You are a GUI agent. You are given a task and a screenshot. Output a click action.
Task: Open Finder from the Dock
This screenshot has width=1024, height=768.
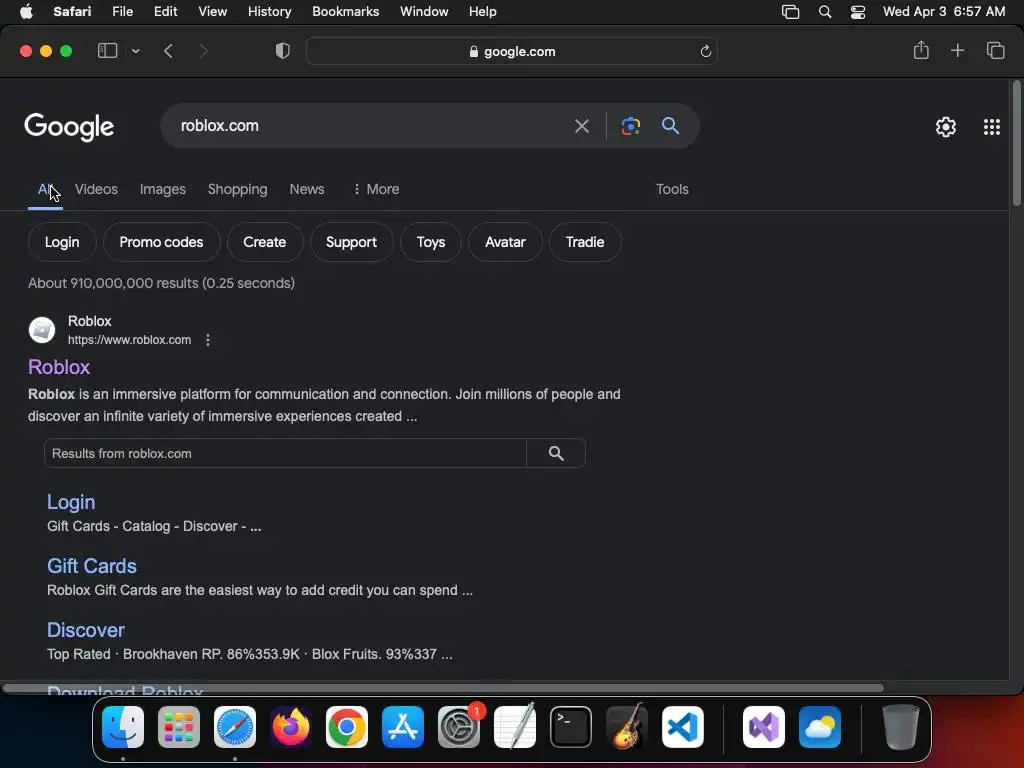point(123,727)
